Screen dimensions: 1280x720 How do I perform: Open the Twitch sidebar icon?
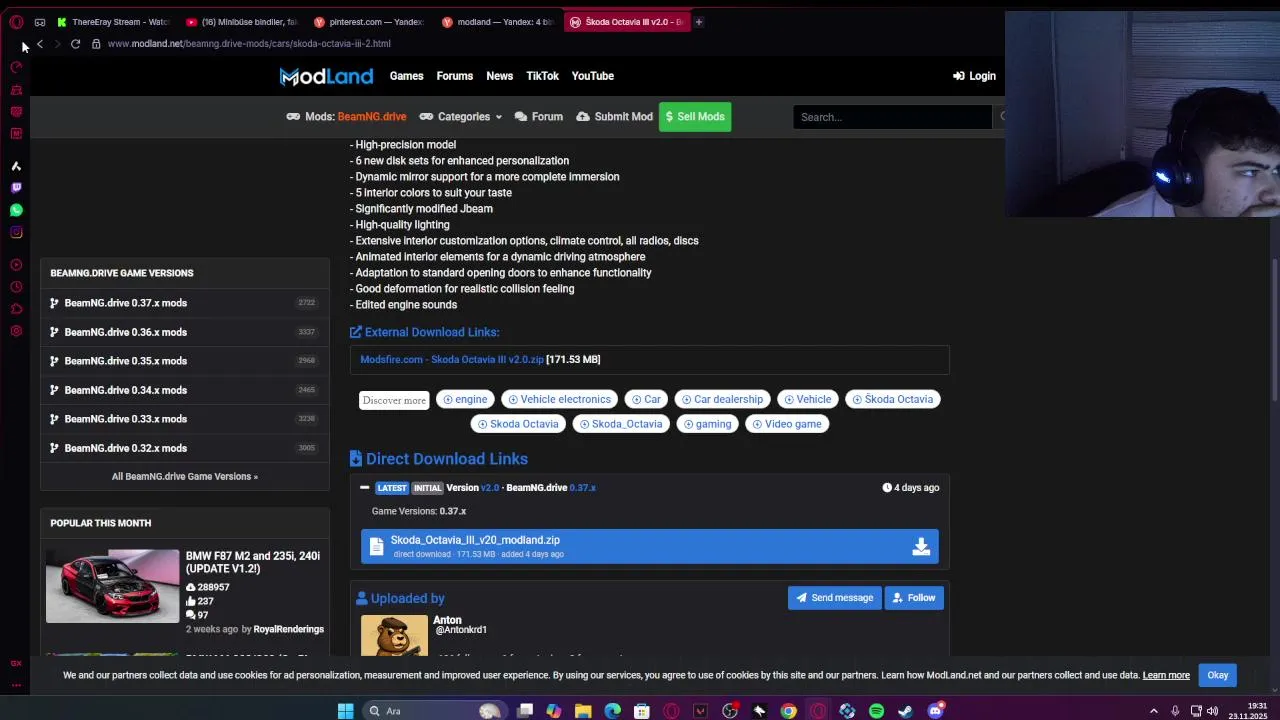(x=16, y=187)
